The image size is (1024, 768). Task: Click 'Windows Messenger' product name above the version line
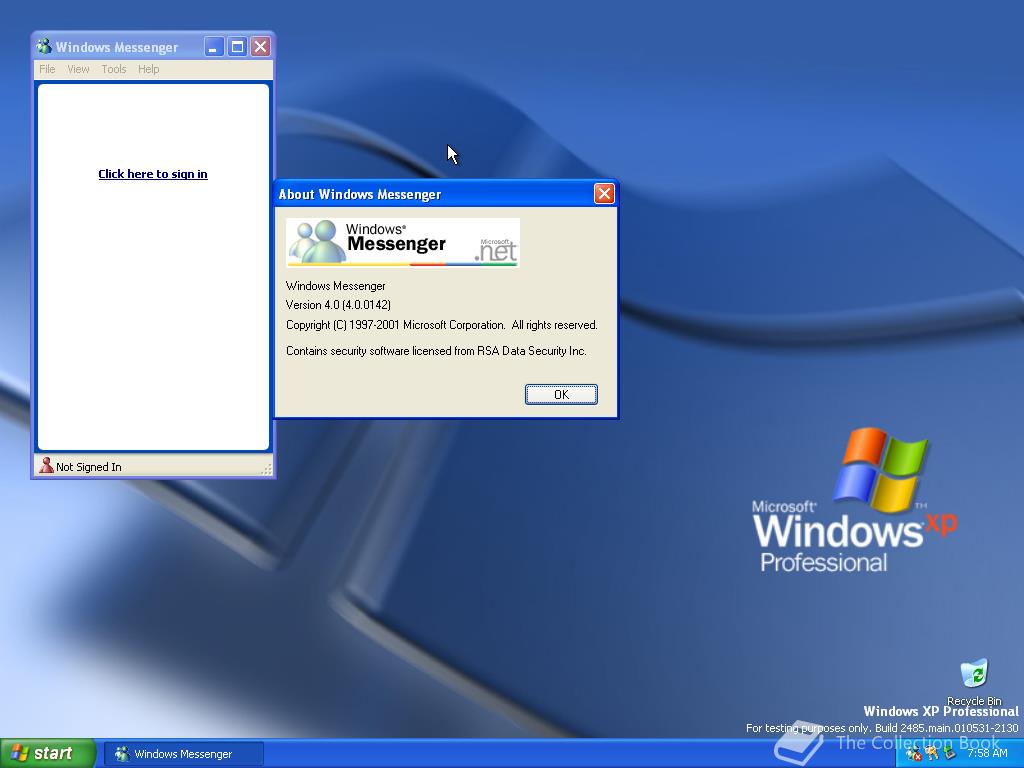coord(336,286)
